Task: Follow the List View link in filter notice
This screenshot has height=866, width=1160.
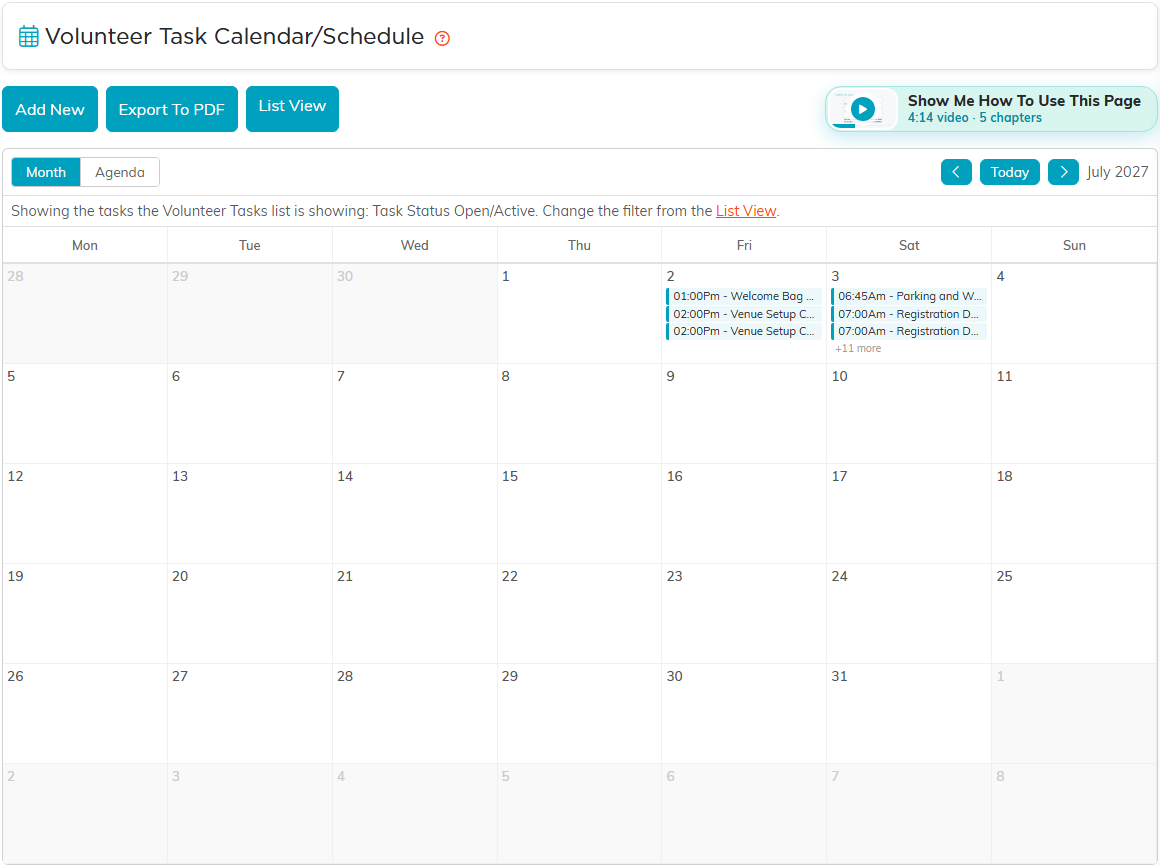Action: click(746, 211)
